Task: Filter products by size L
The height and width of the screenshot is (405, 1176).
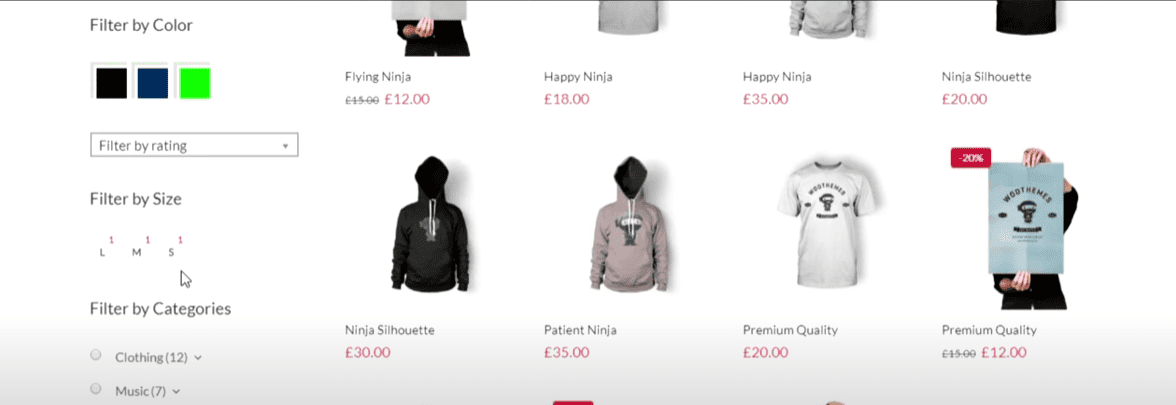Action: tap(103, 252)
